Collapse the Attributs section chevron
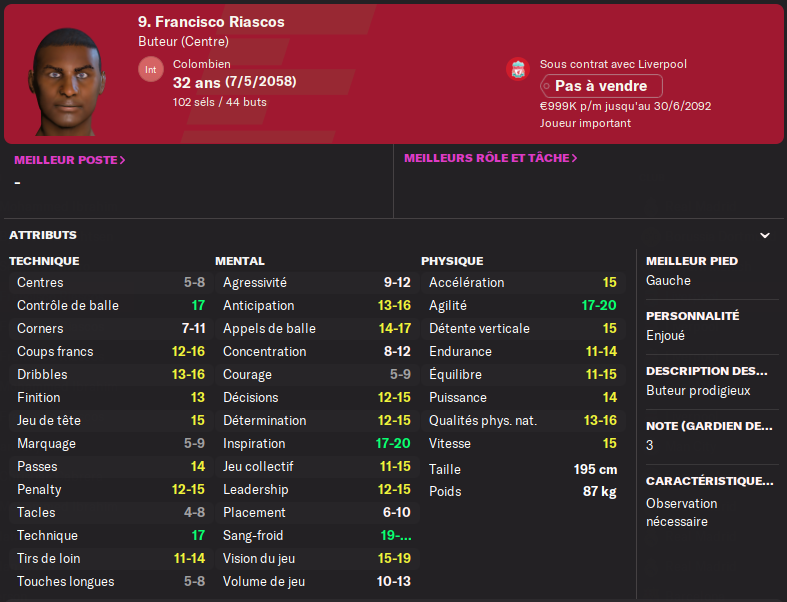The height and width of the screenshot is (602, 787). (765, 236)
